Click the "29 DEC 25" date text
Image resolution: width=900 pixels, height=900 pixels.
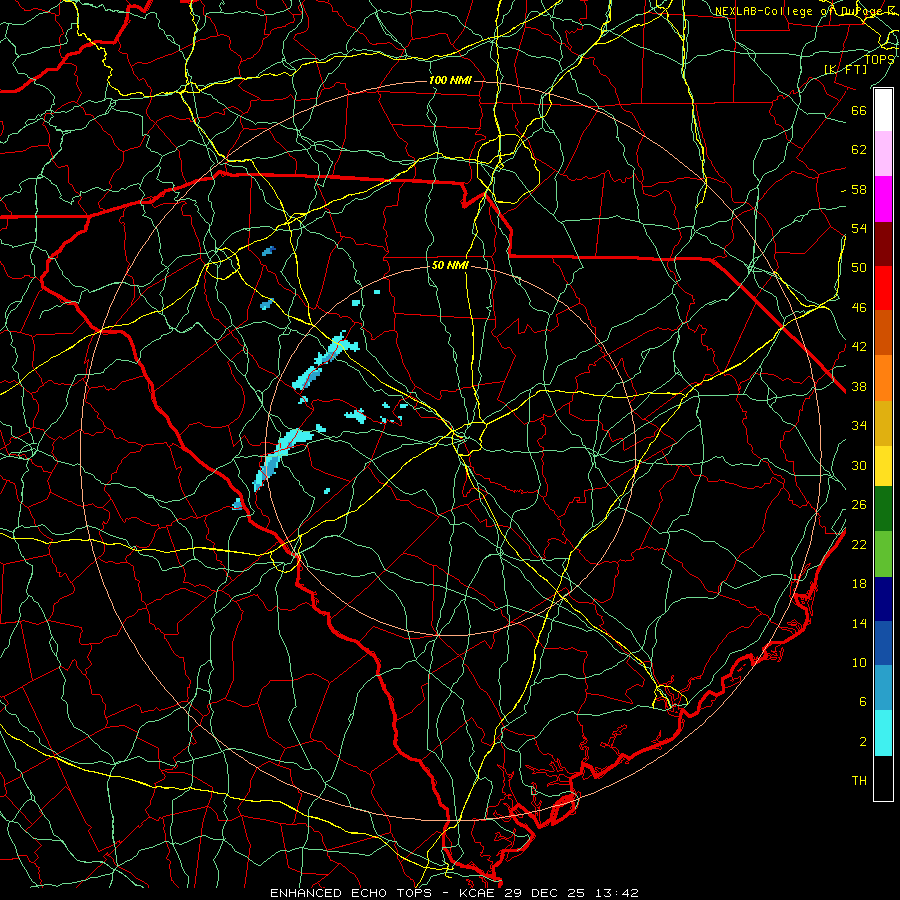point(545,893)
